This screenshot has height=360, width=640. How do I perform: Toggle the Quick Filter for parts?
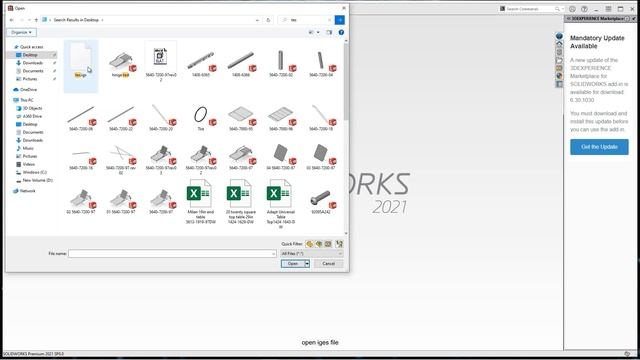[x=309, y=244]
